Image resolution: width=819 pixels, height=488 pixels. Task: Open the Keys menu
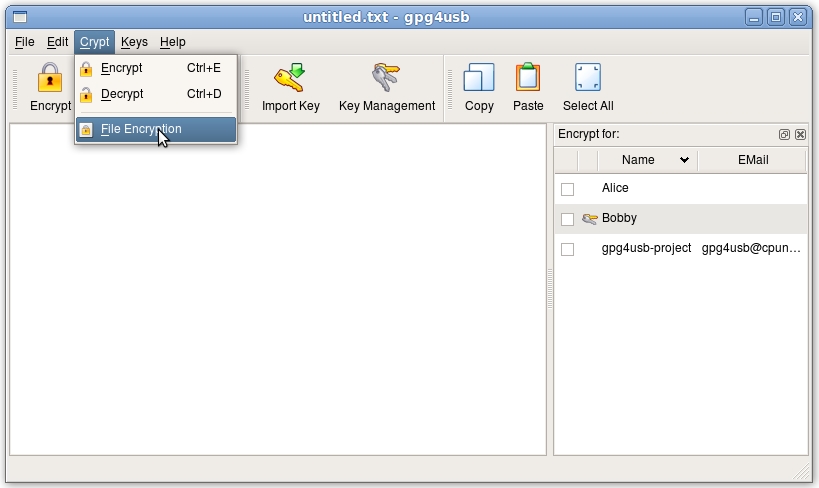pos(134,42)
